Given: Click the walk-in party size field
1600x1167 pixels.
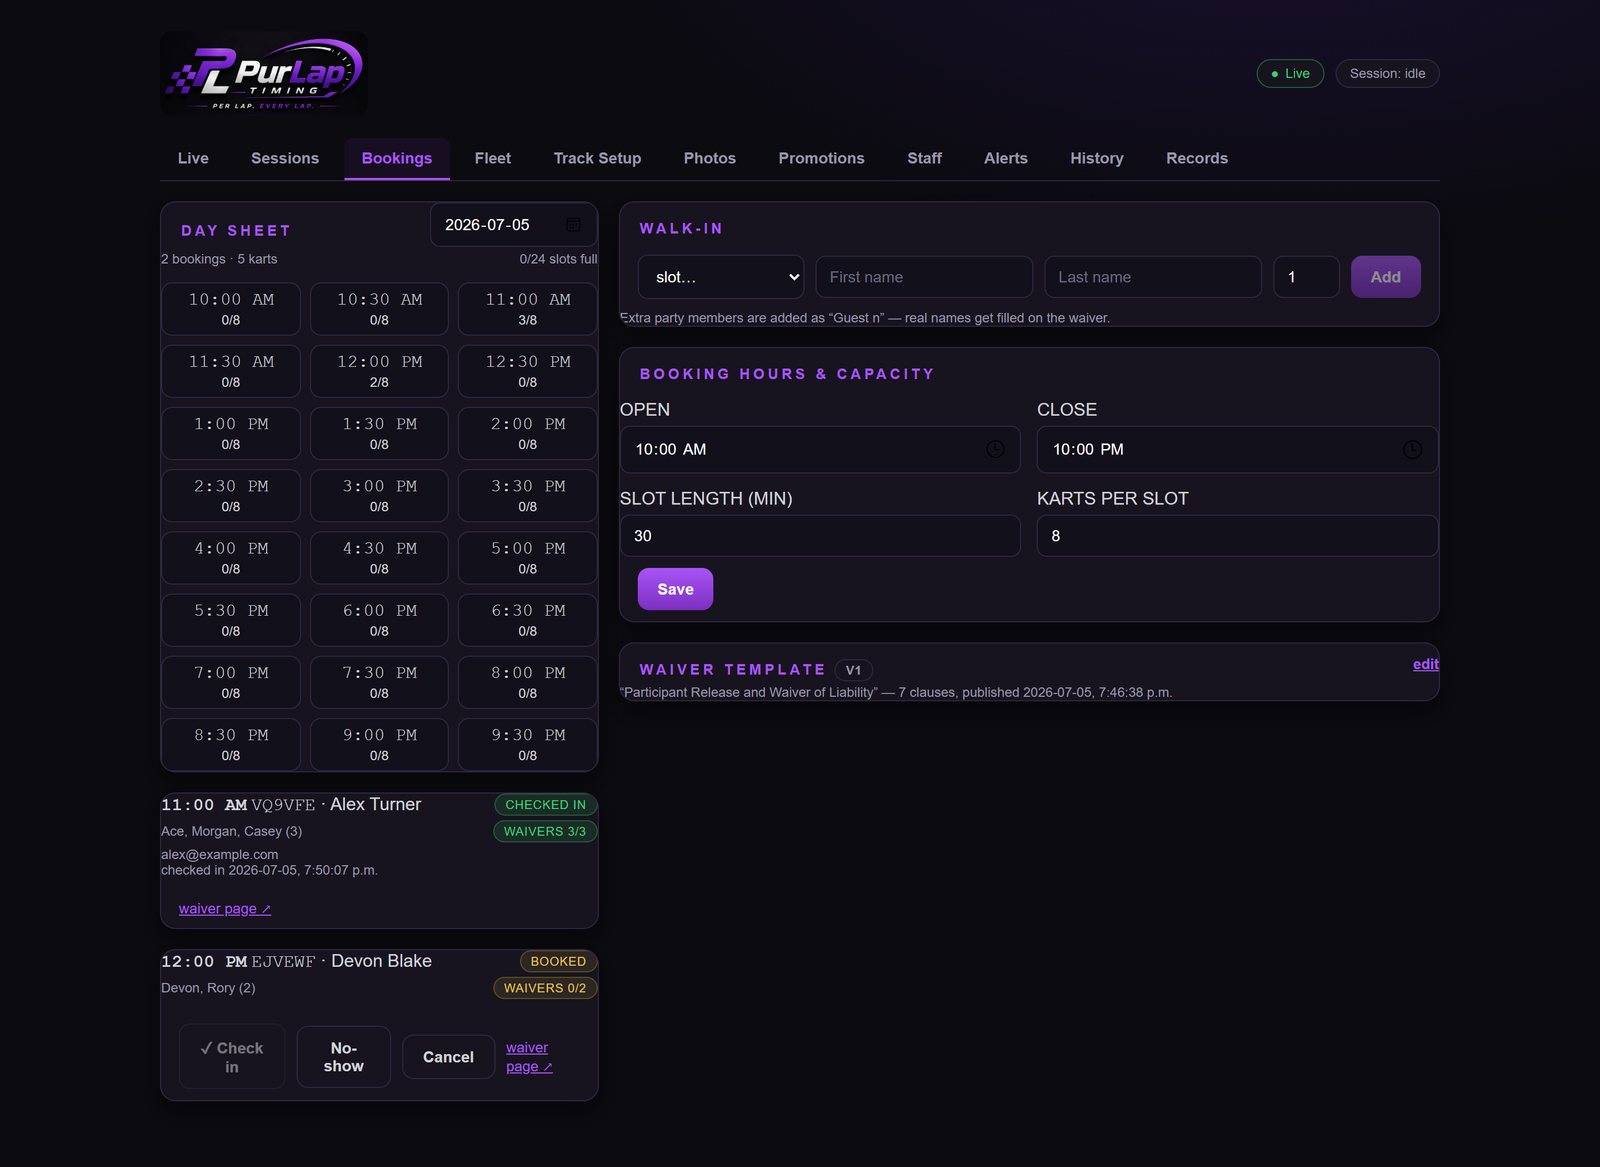Looking at the screenshot, I should pyautogui.click(x=1307, y=277).
